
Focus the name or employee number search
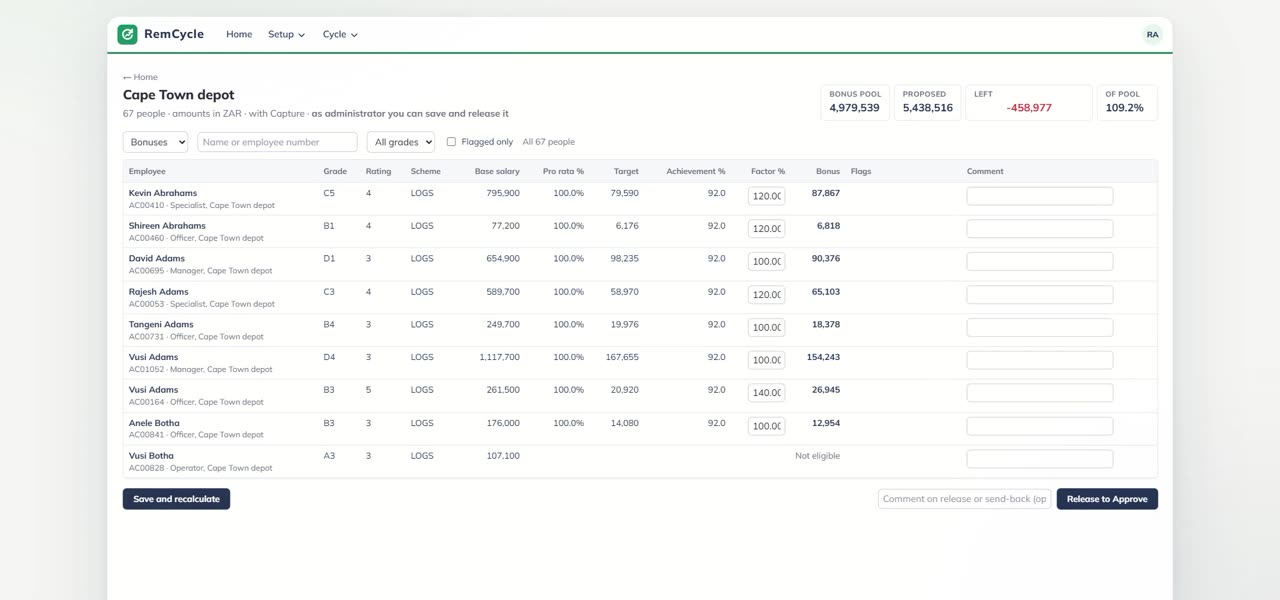[x=277, y=142]
